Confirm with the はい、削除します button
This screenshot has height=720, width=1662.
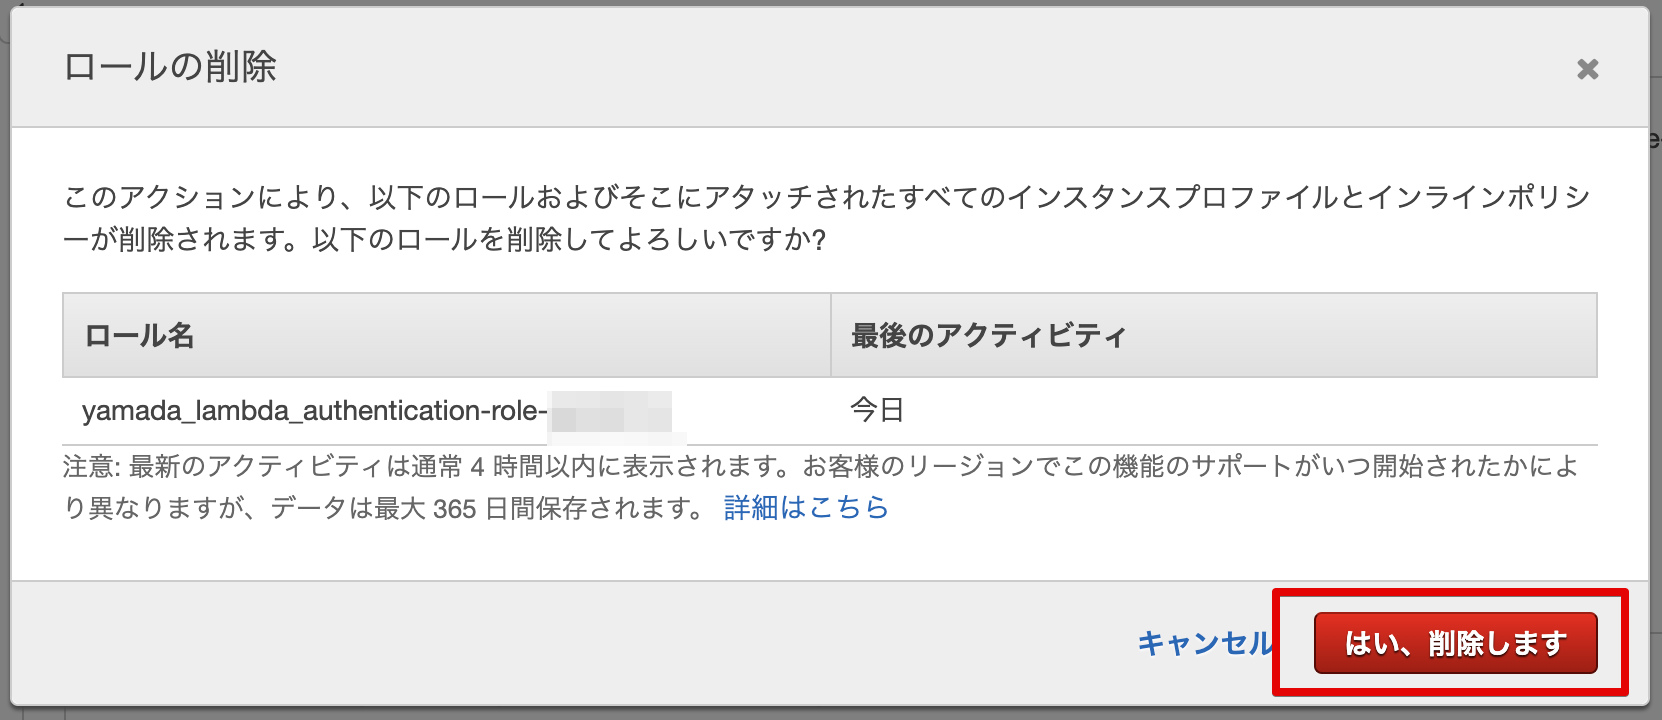[1455, 643]
